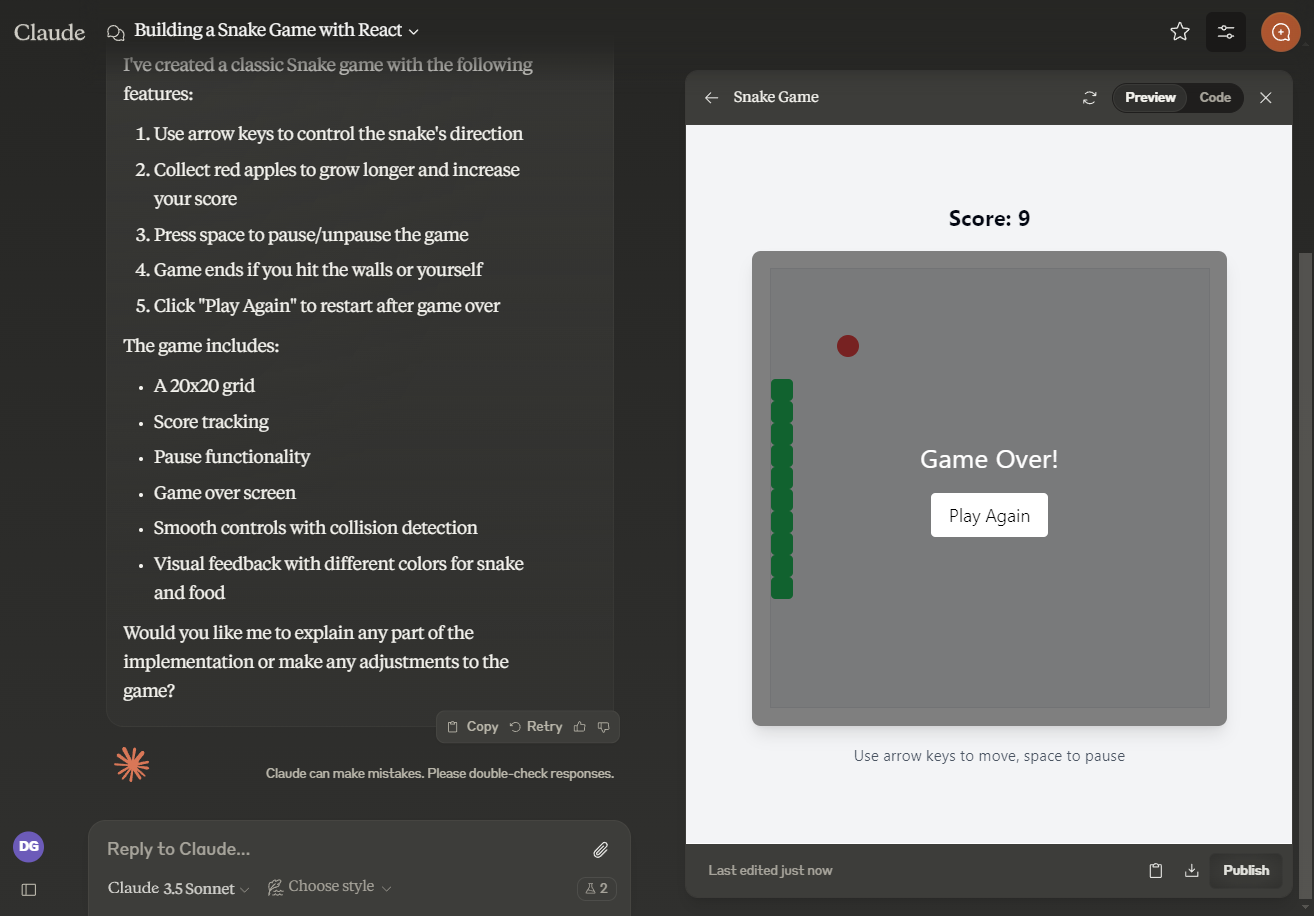Toggle the sidebar panel icon
This screenshot has height=916, width=1314.
coord(29,889)
